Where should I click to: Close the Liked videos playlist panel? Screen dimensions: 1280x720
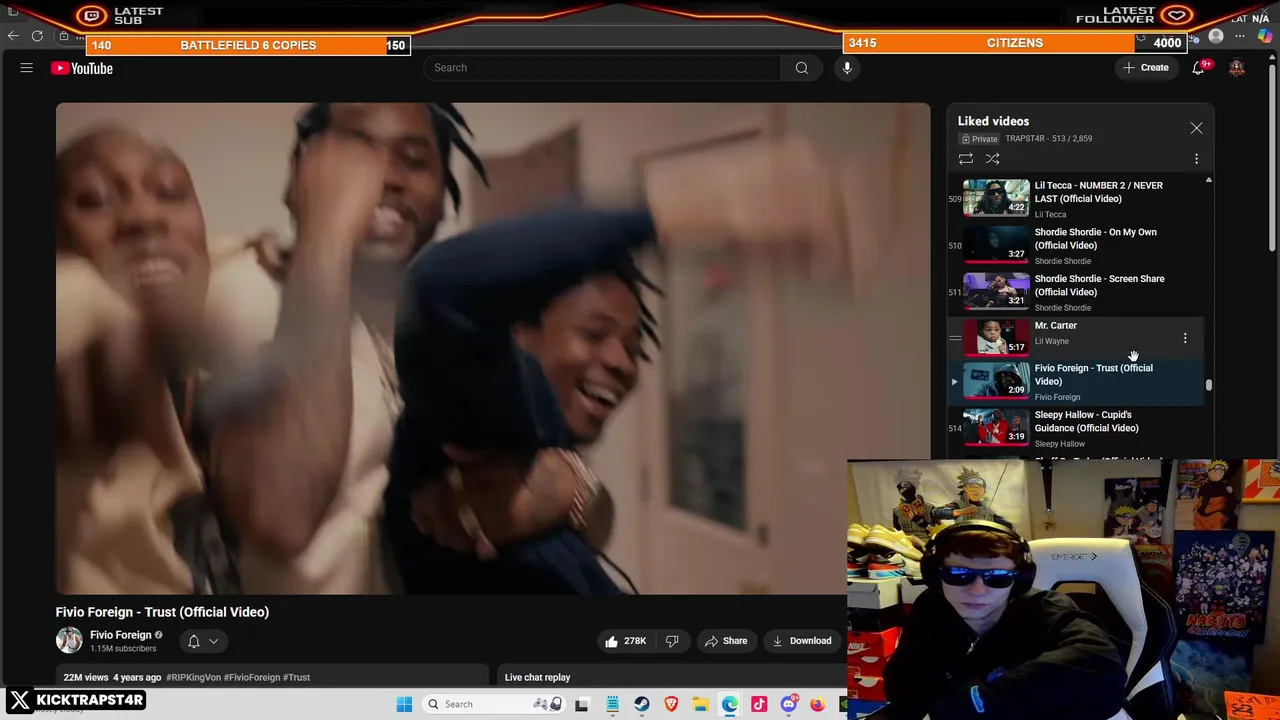pyautogui.click(x=1196, y=128)
